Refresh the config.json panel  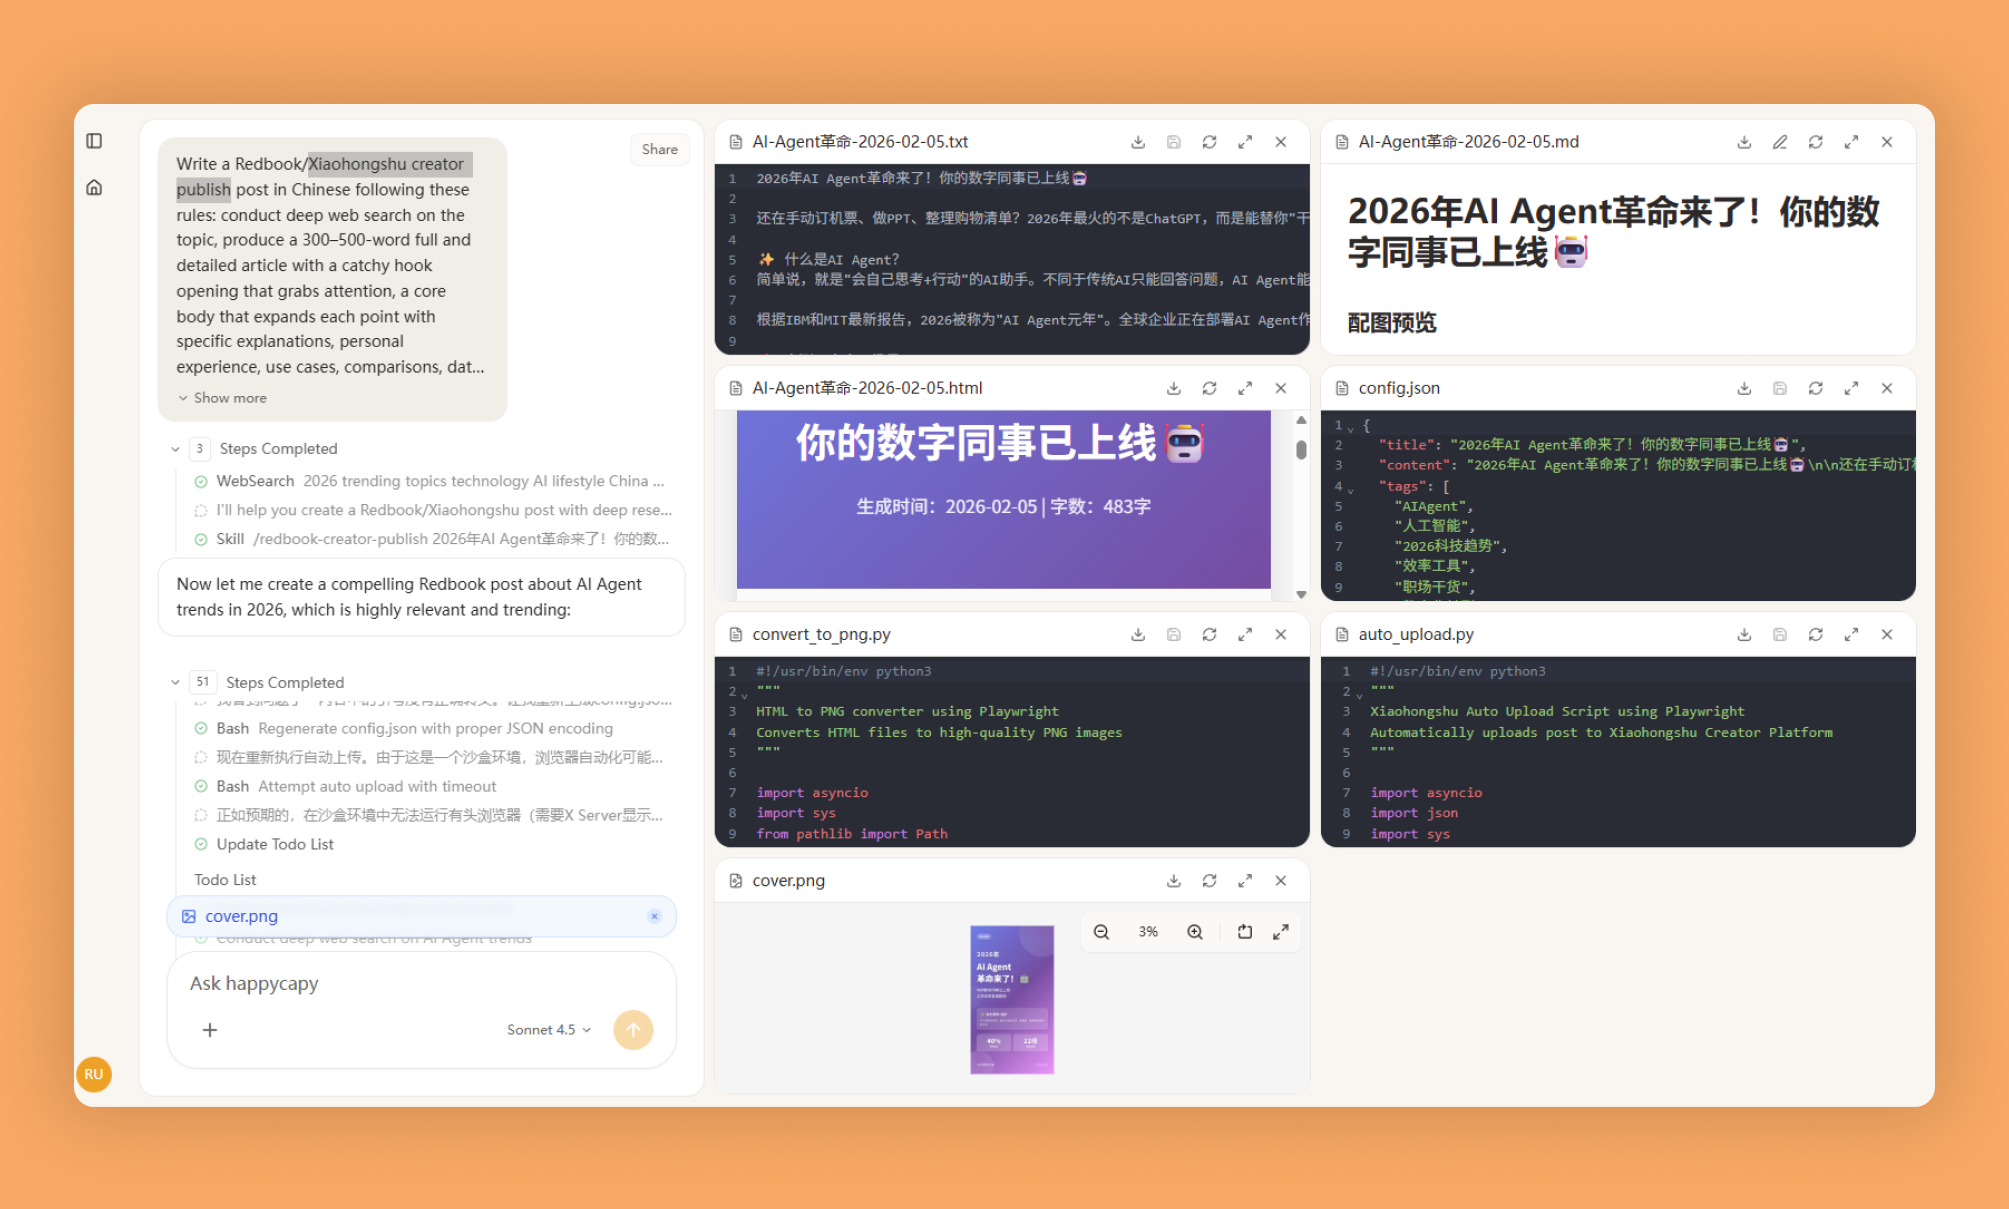click(1816, 388)
